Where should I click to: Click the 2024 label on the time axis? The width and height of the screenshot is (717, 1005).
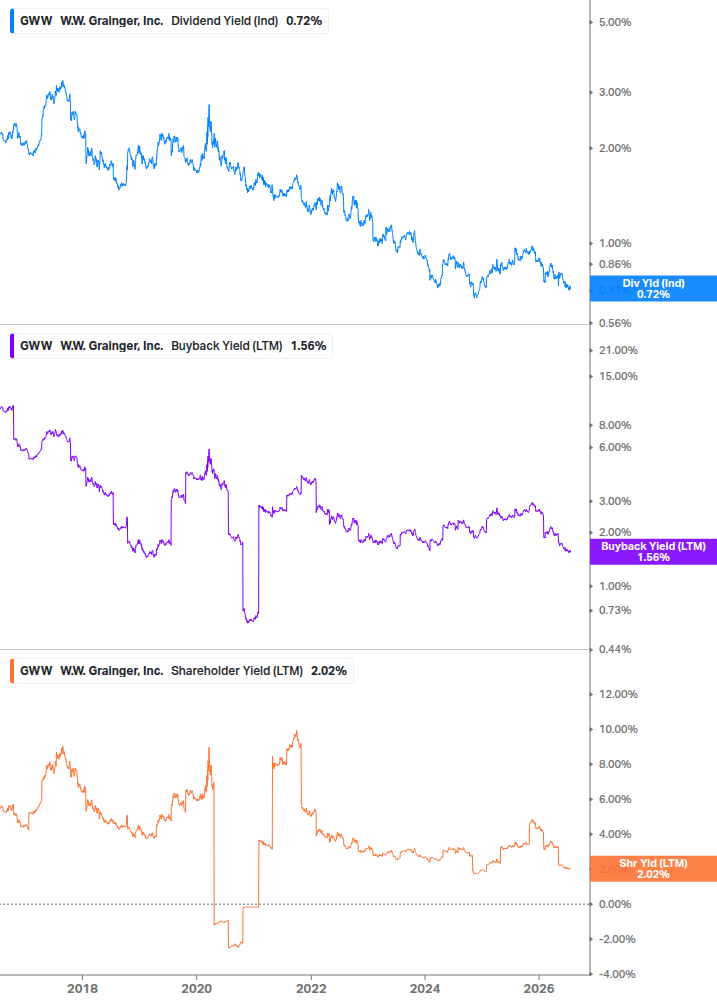tap(425, 989)
